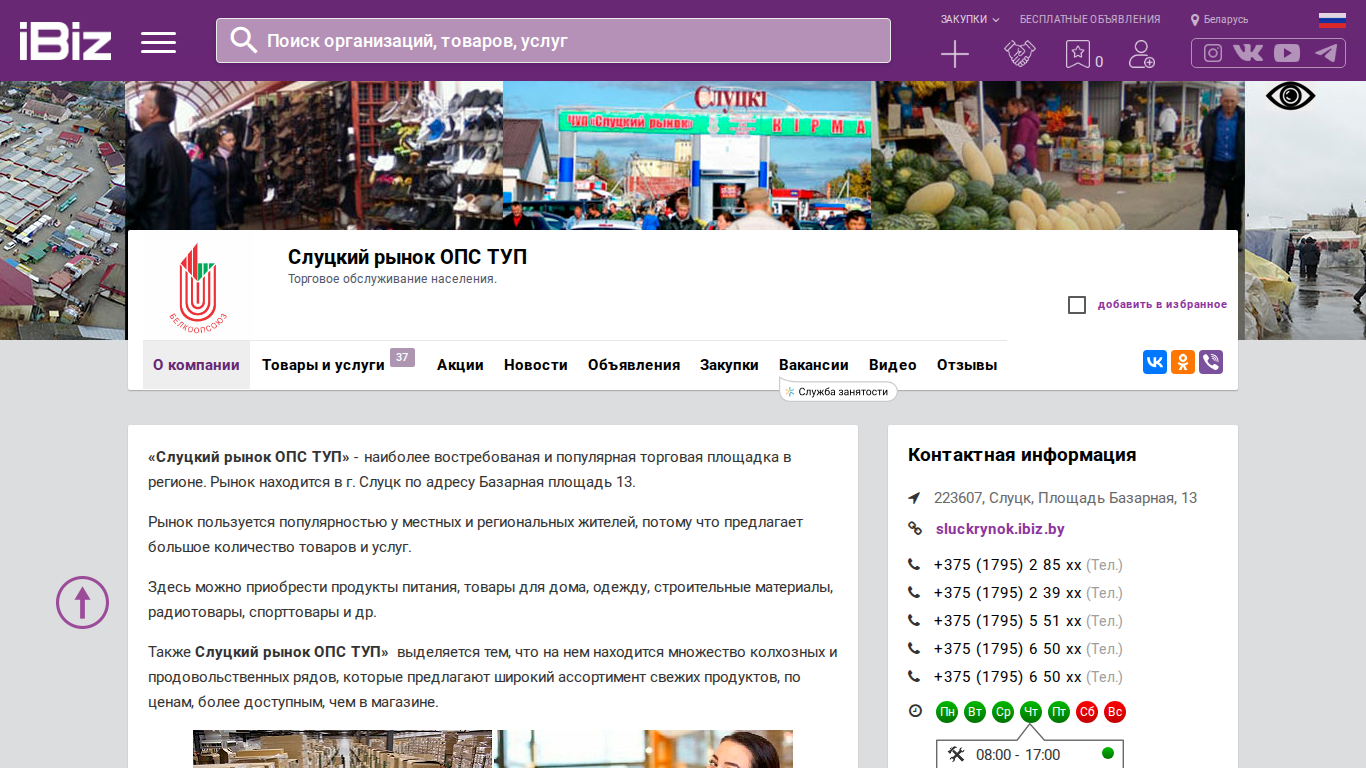This screenshot has height=768, width=1366.
Task: Call phone +375 (1795) 5 51 xx
Action: click(1008, 621)
